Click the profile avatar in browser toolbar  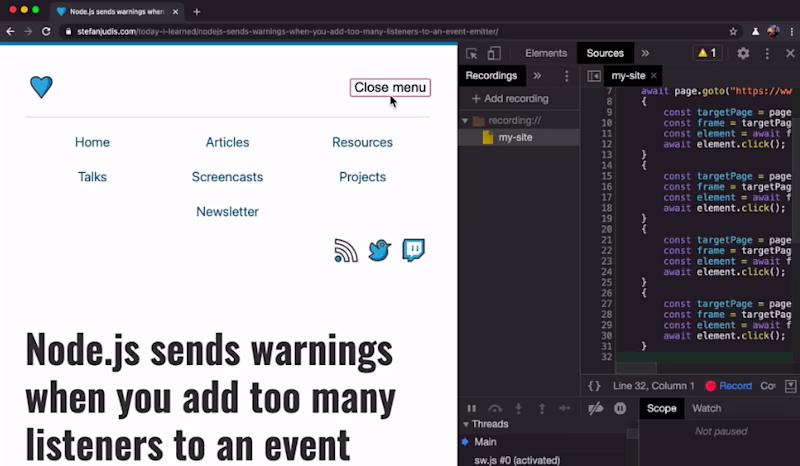(773, 32)
